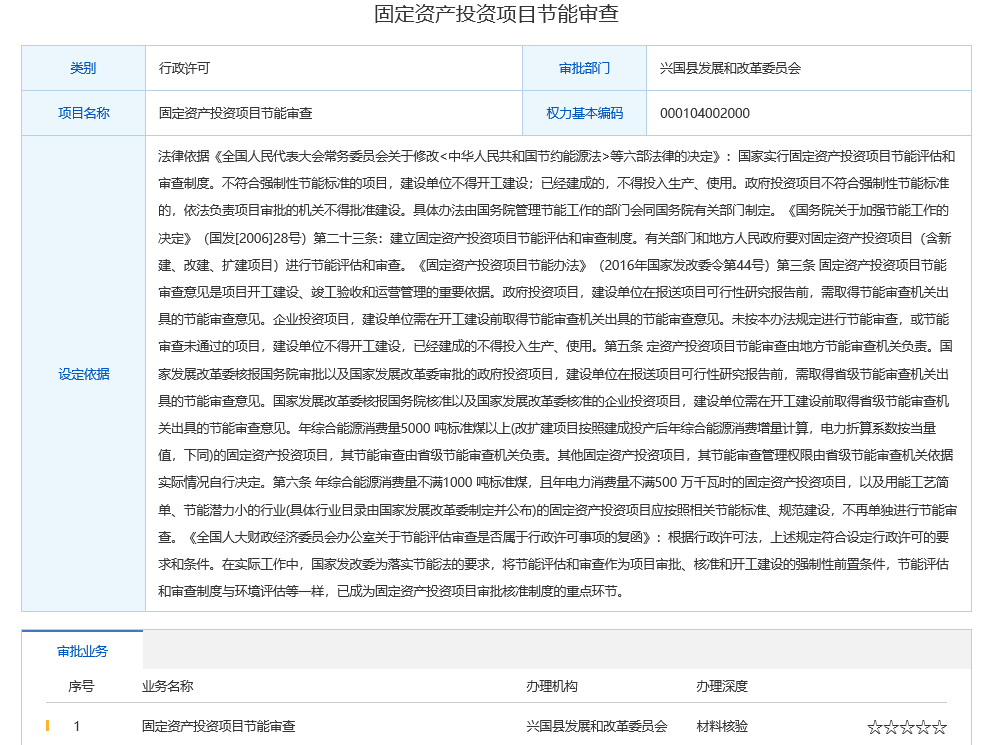982x745 pixels.
Task: Click the 办理机构 column header
Action: coord(551,686)
